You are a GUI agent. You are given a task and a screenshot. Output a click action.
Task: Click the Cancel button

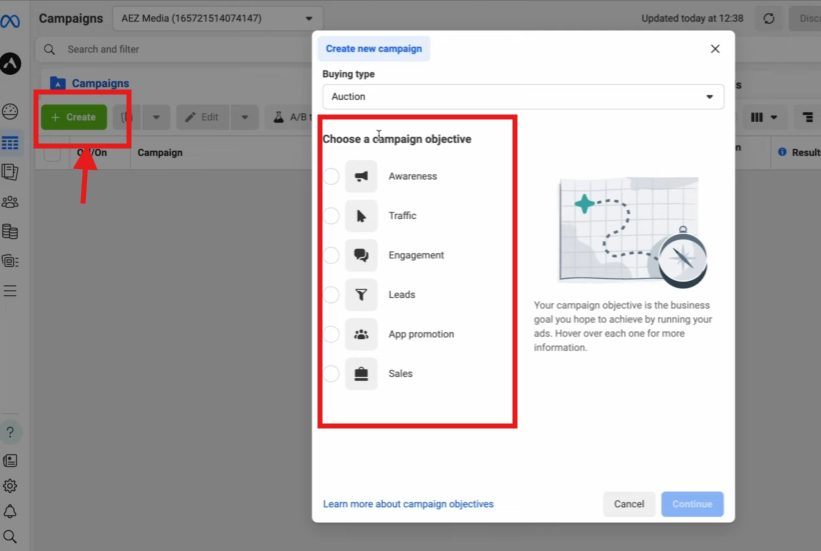[629, 504]
